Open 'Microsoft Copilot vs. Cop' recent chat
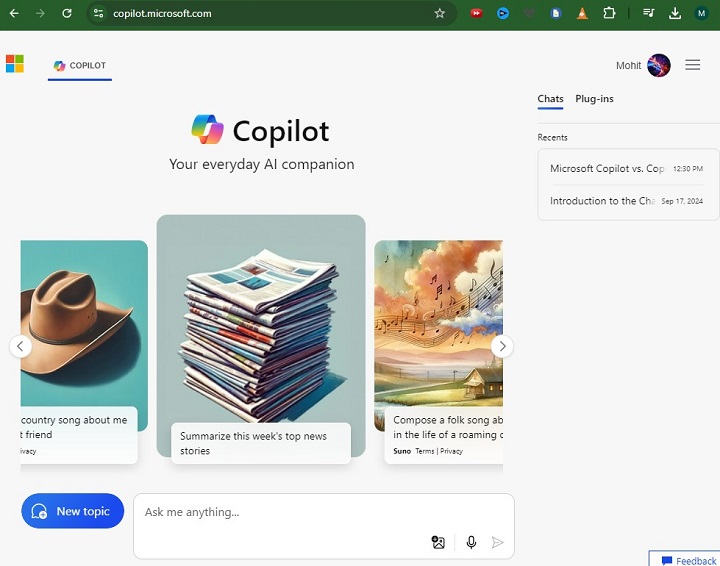Image resolution: width=720 pixels, height=566 pixels. pyautogui.click(x=626, y=168)
